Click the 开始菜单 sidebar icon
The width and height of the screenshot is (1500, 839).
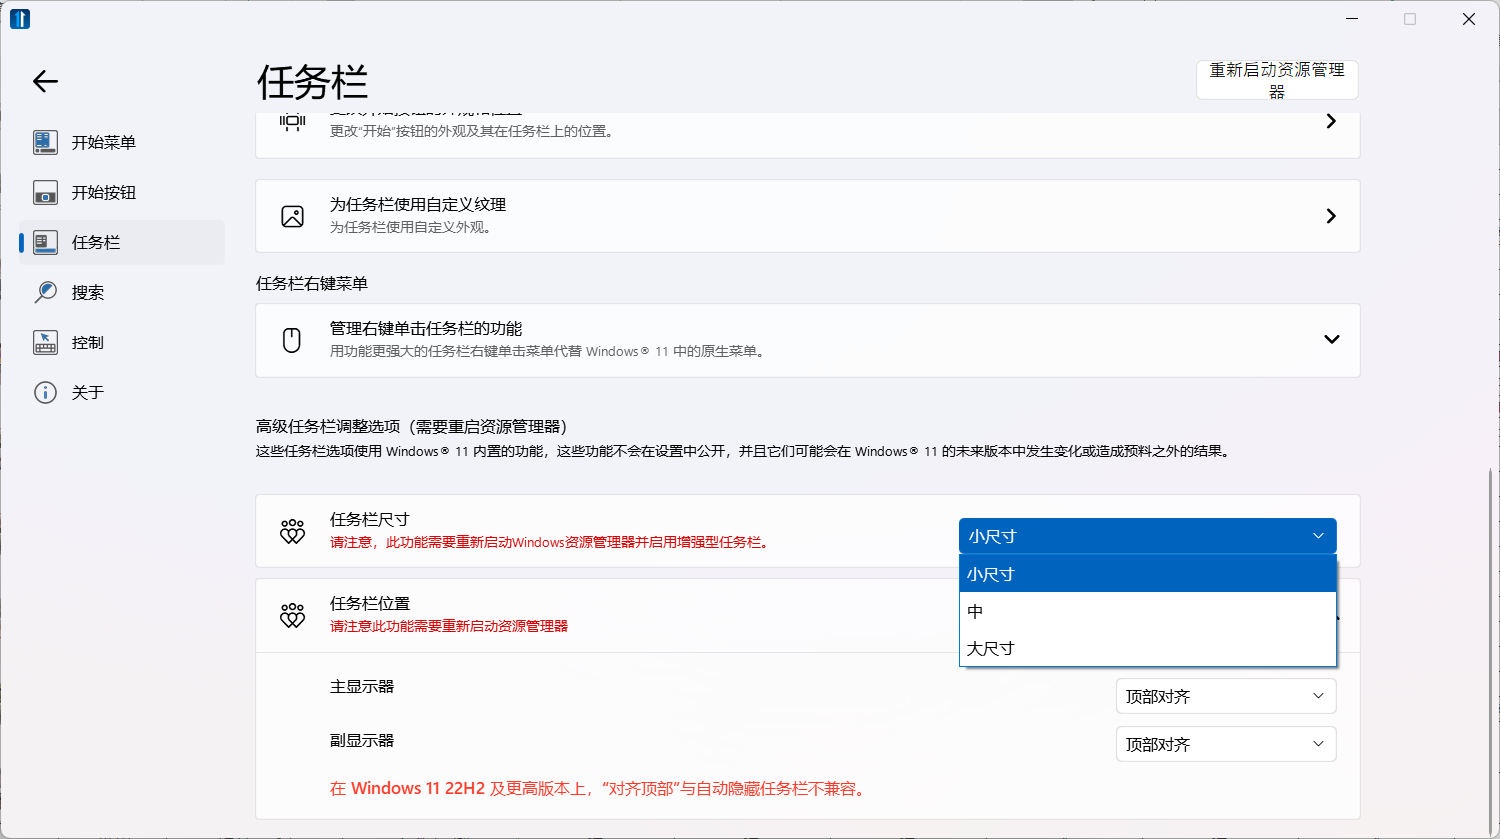(x=45, y=142)
